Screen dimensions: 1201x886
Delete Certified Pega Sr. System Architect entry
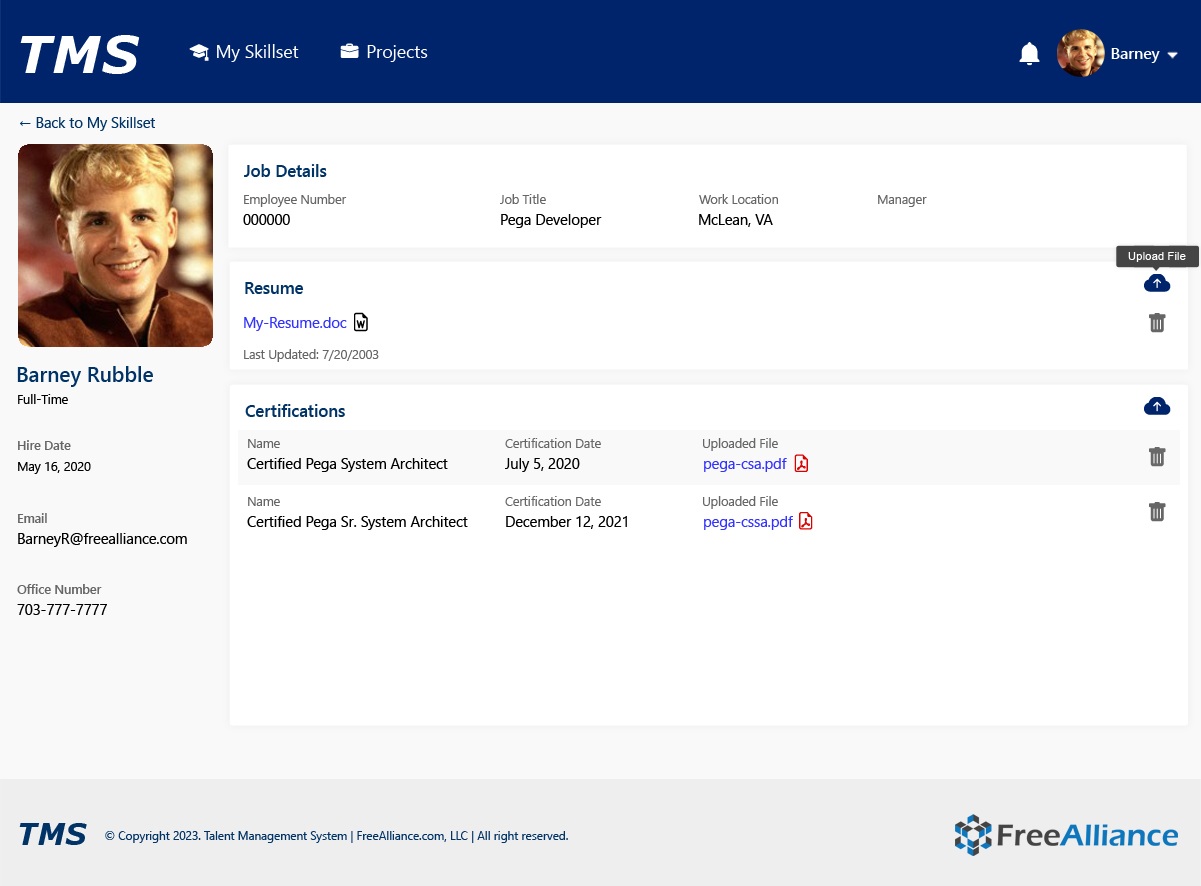tap(1157, 512)
